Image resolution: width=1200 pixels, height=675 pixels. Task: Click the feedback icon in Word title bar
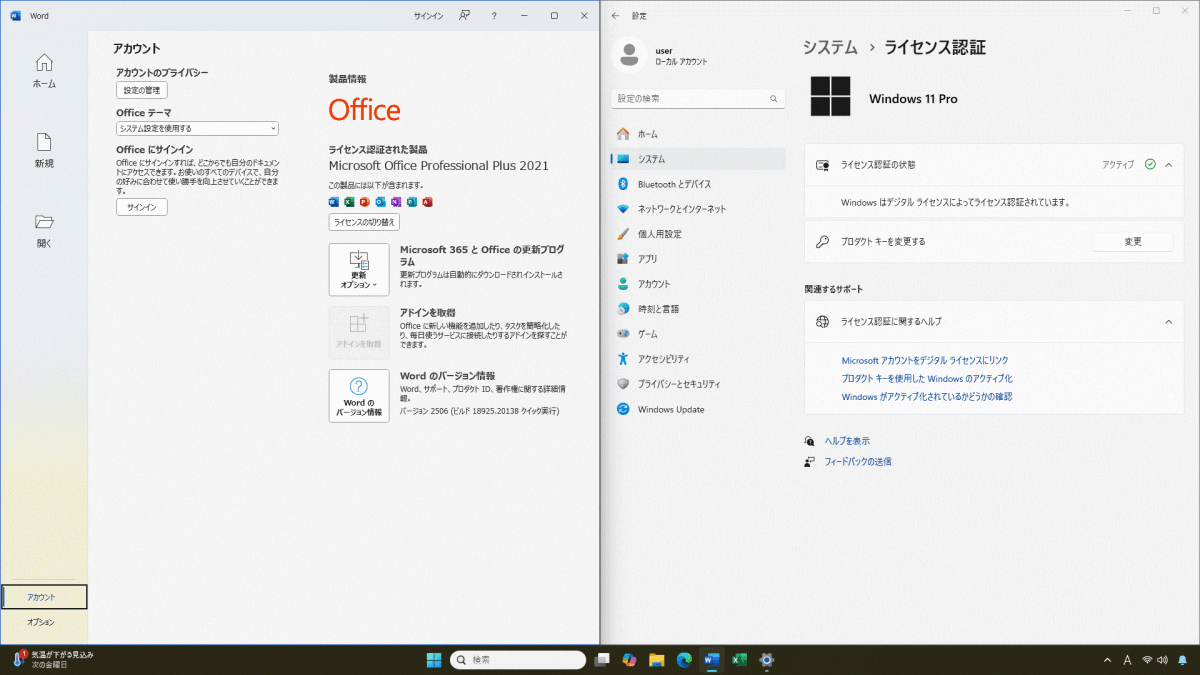[x=464, y=16]
